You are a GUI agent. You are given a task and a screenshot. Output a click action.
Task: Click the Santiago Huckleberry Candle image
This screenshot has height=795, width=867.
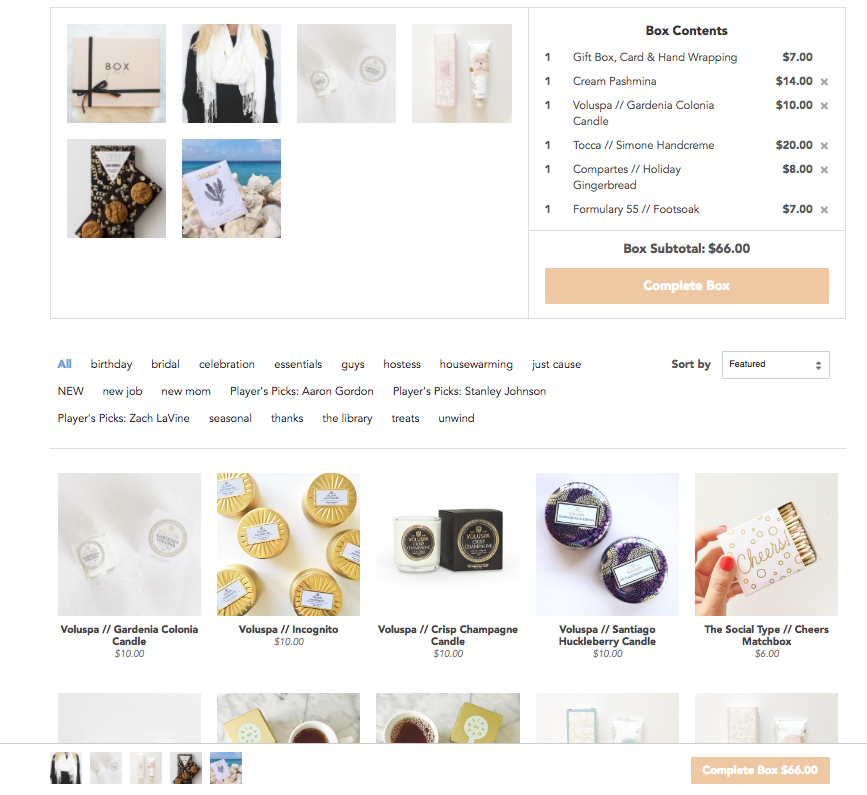(607, 544)
